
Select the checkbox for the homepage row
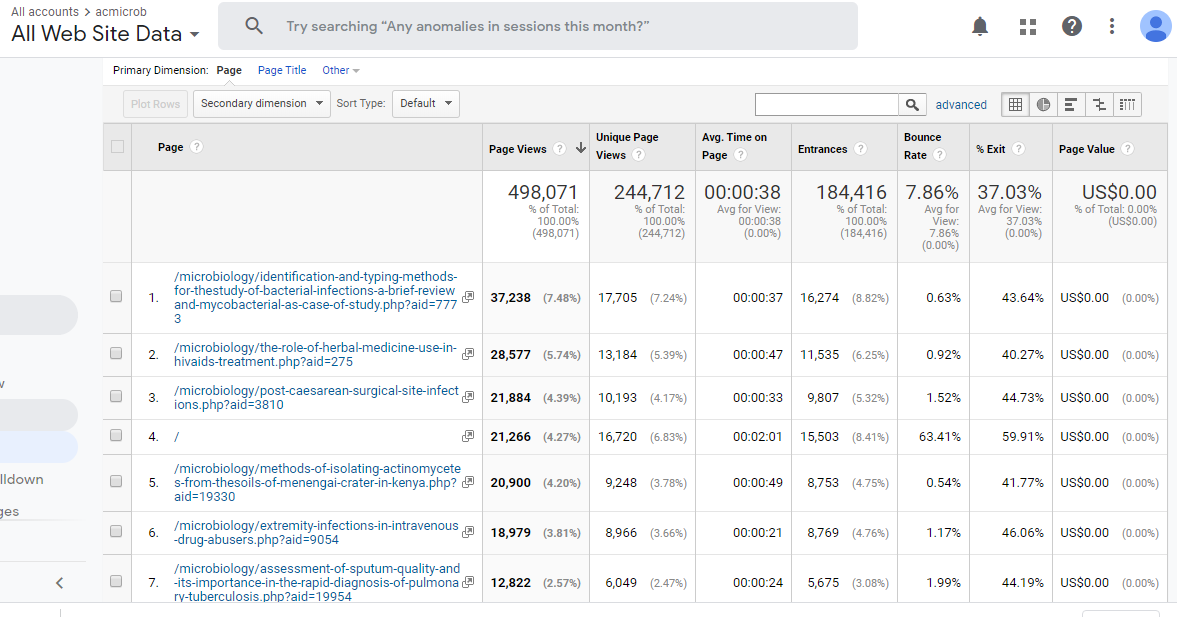point(117,436)
